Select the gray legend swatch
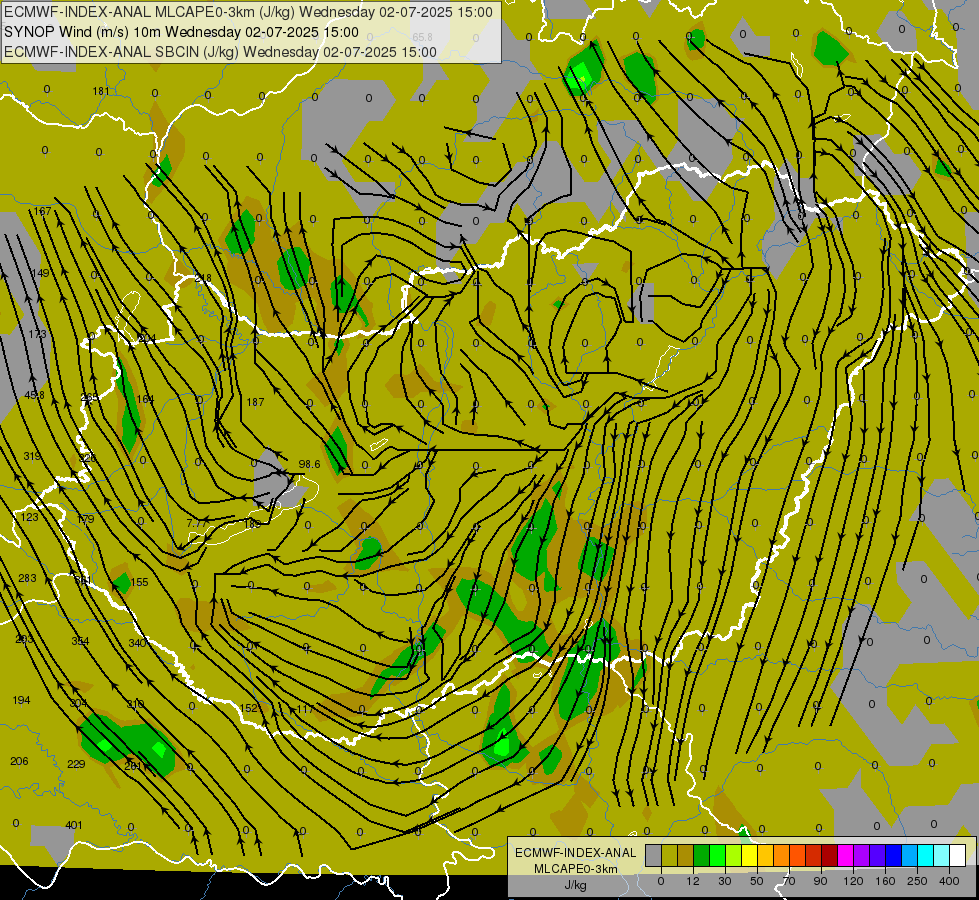The height and width of the screenshot is (900, 979). [653, 855]
